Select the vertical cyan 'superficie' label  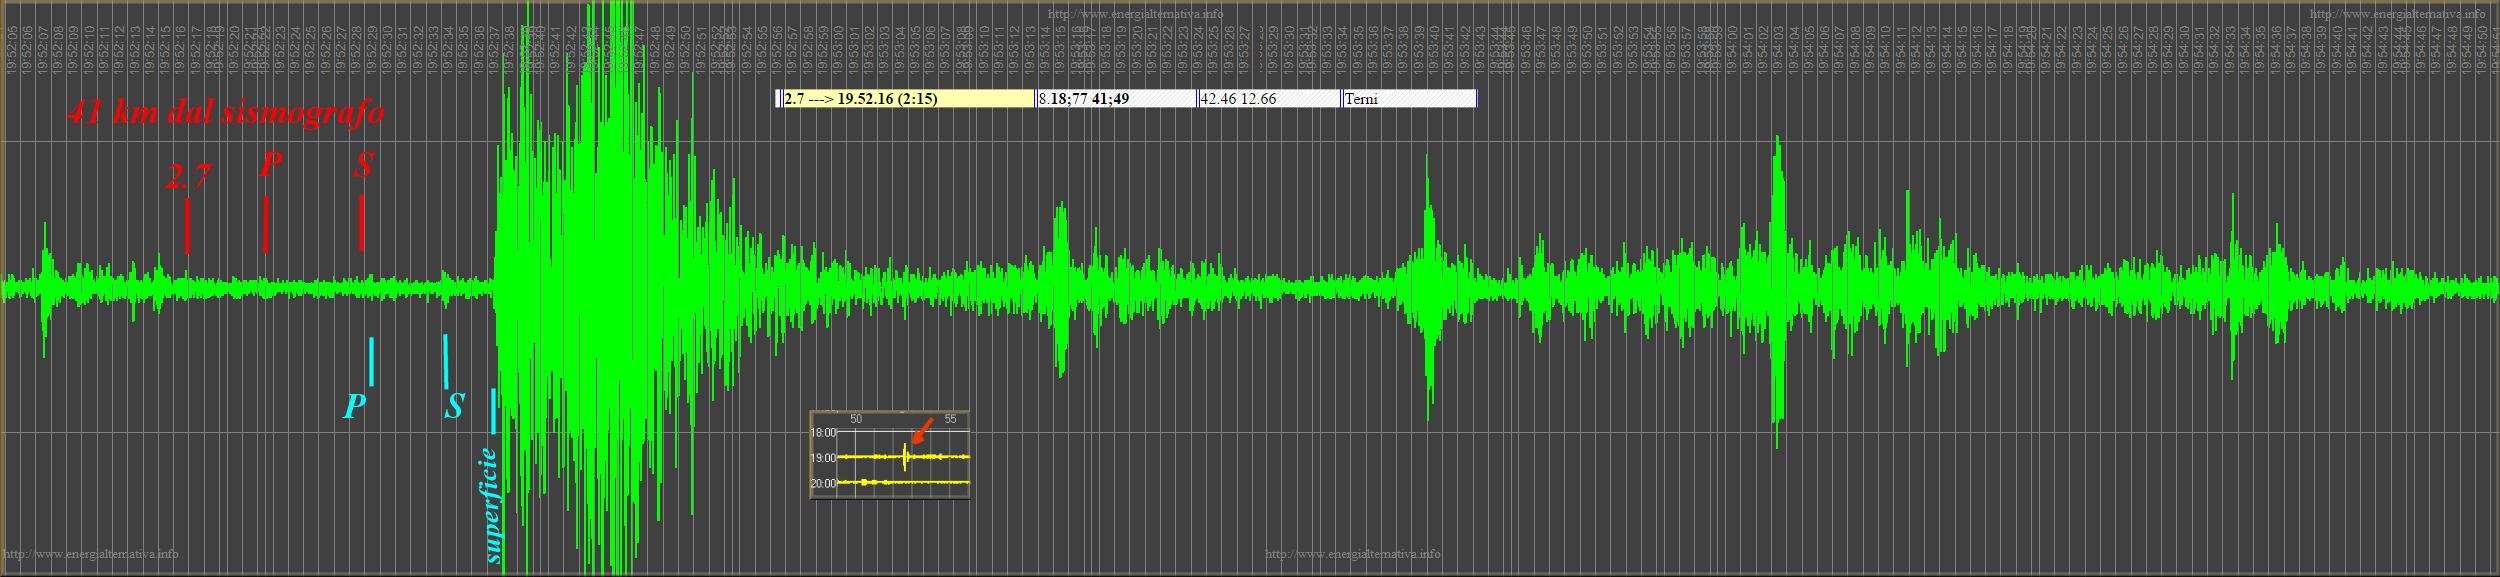491,506
